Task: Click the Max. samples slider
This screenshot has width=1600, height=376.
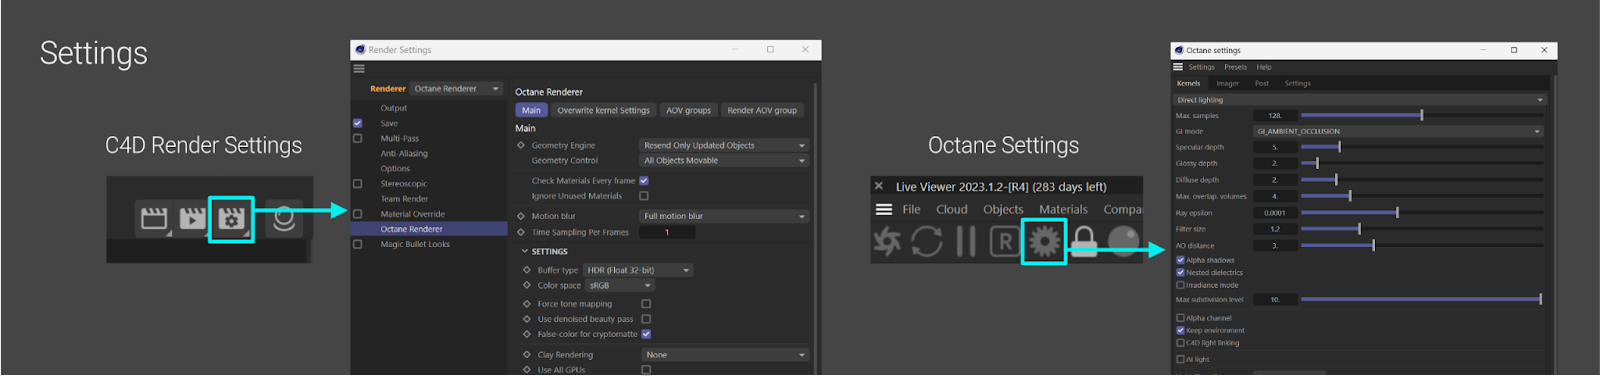Action: 1421,116
